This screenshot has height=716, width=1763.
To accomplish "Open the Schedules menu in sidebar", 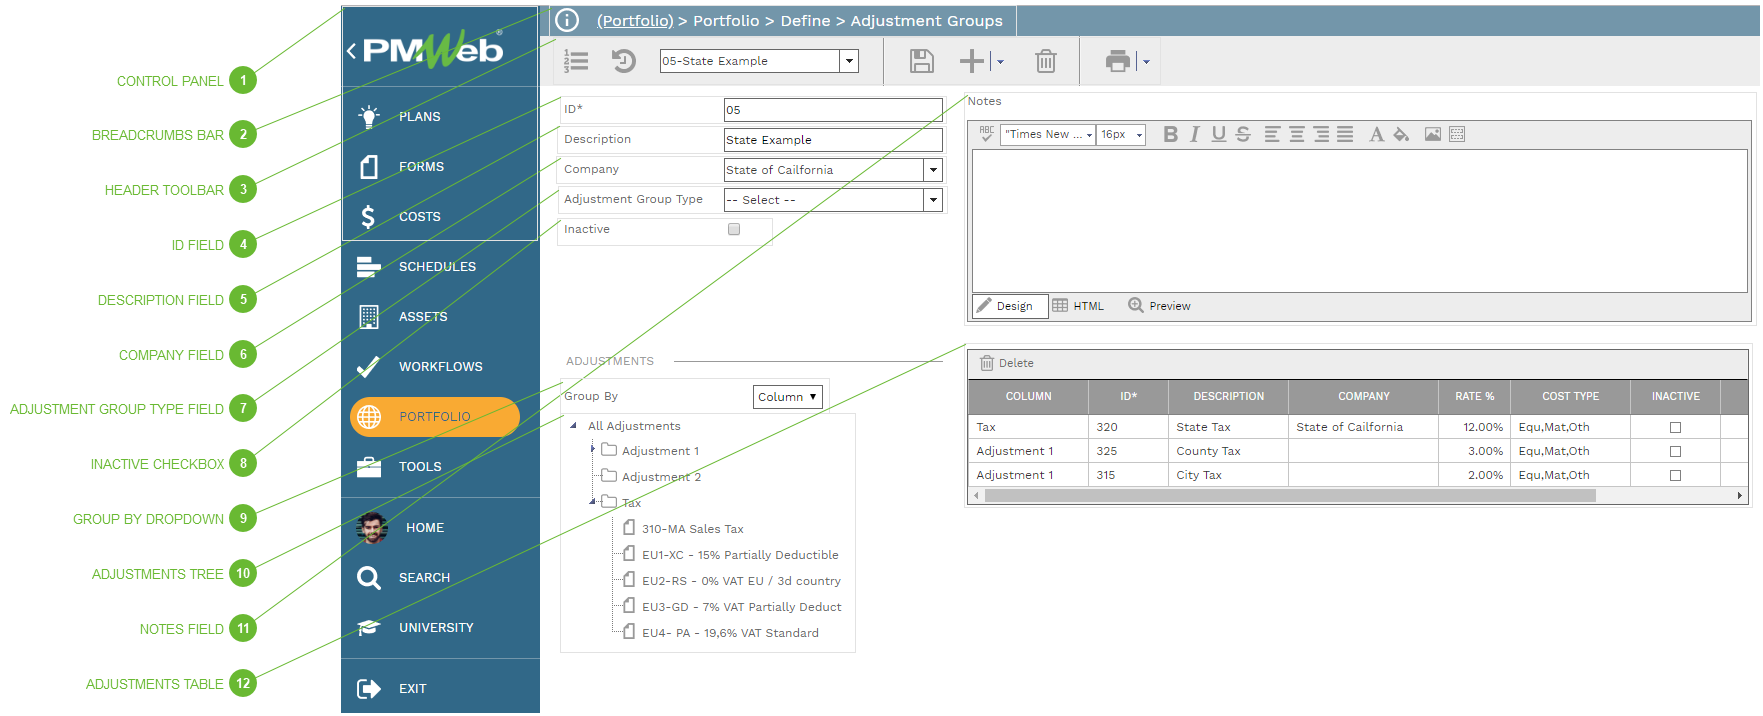I will (437, 267).
